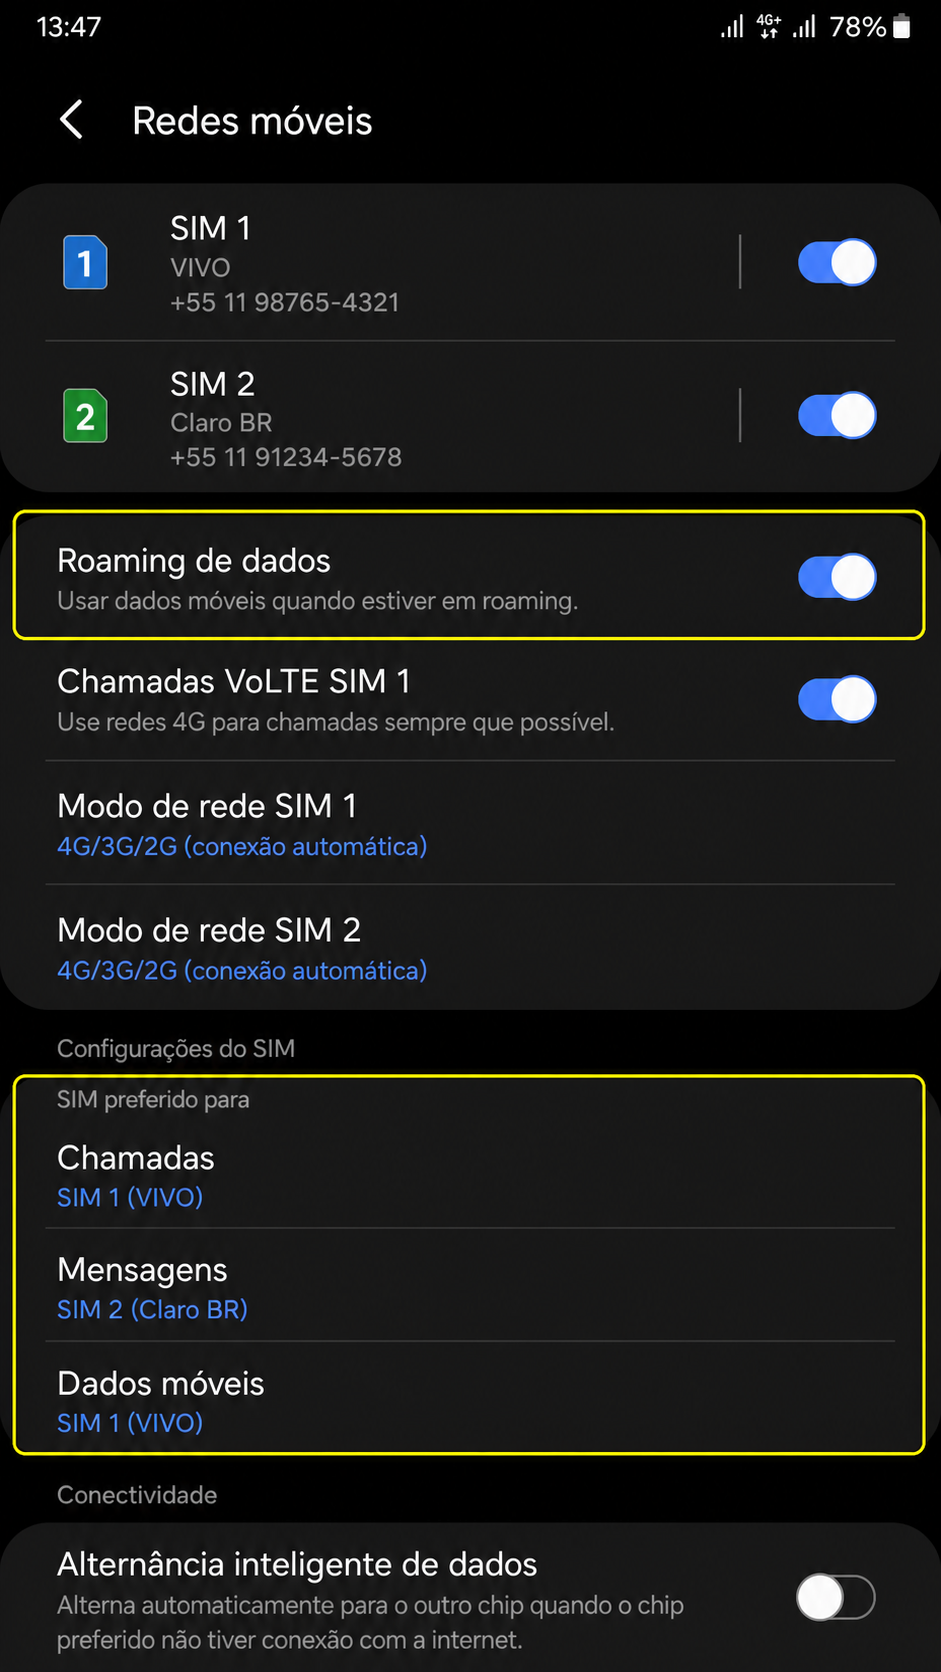The height and width of the screenshot is (1672, 941).
Task: Tap the clock showing 13:47
Action: (69, 26)
